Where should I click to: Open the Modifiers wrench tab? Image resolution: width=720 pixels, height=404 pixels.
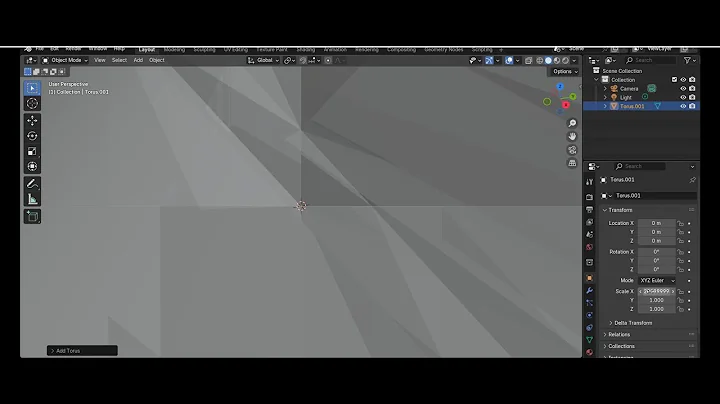tap(590, 291)
